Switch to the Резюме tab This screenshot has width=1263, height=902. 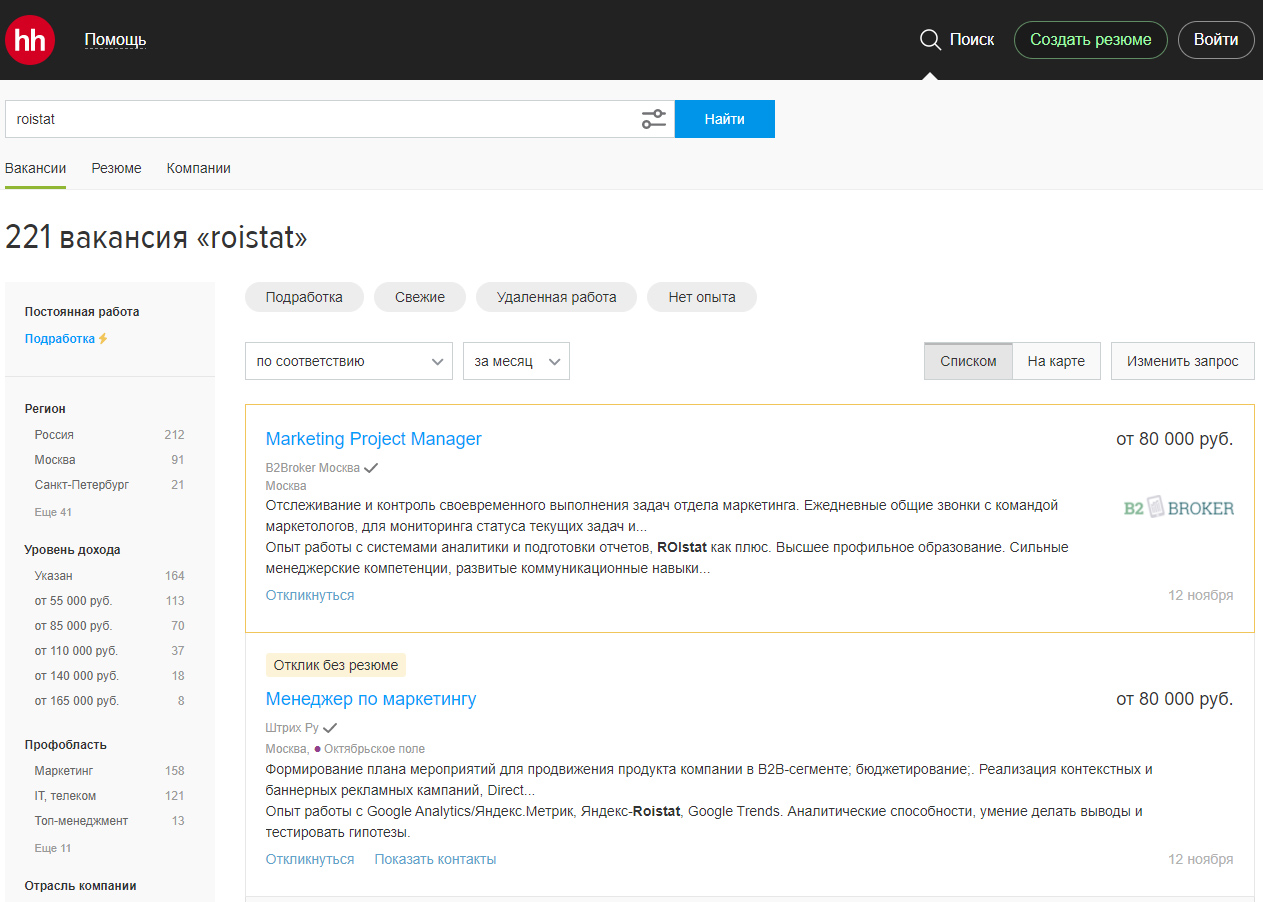(x=116, y=168)
